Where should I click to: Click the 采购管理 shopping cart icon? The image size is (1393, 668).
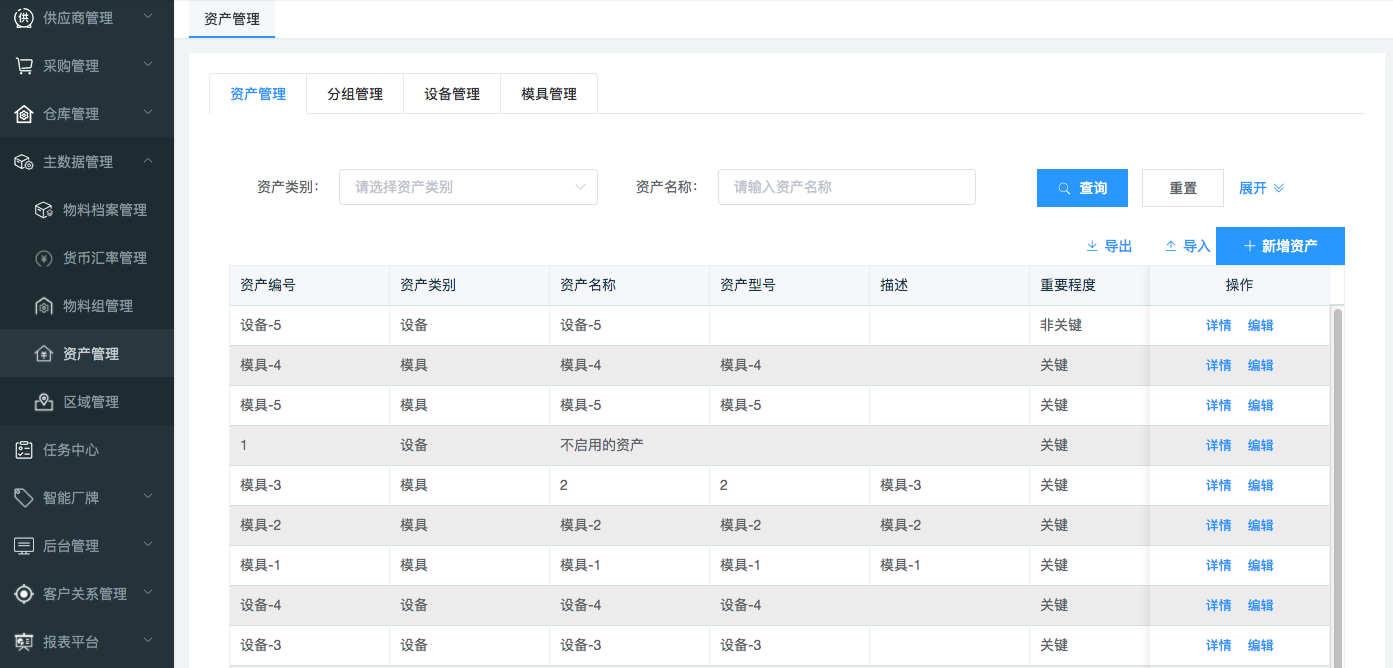click(x=23, y=66)
